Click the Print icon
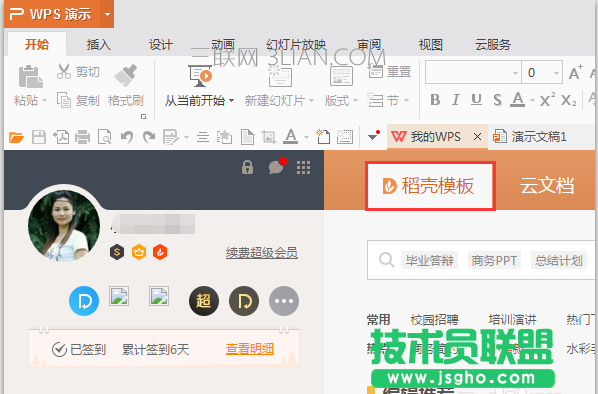 82,137
